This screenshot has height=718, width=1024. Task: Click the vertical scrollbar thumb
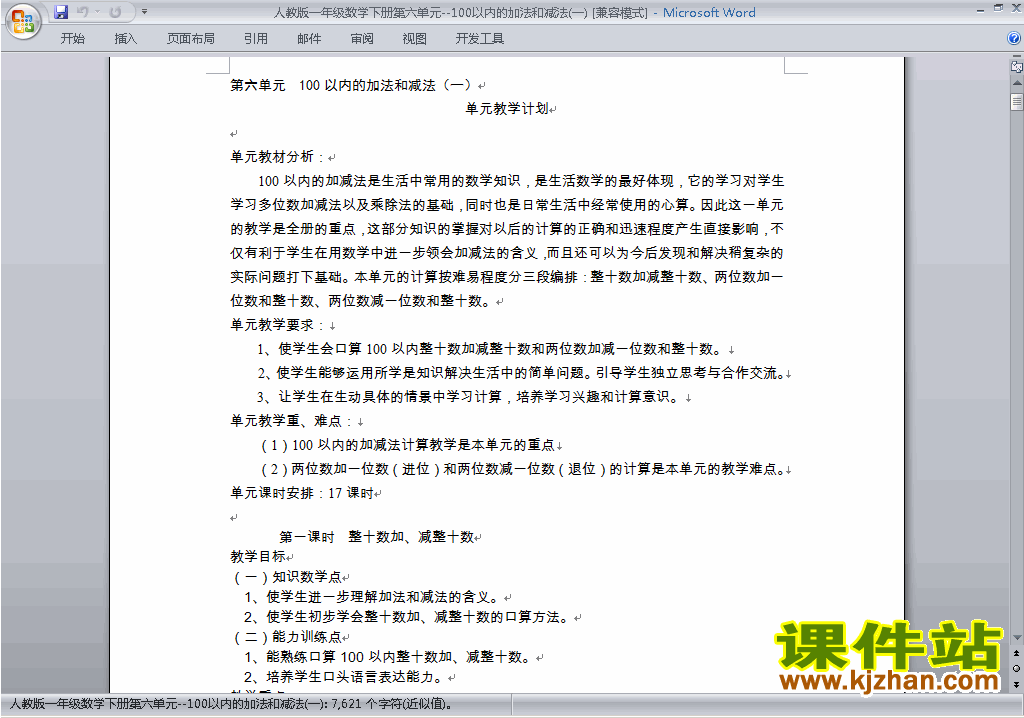point(1017,102)
